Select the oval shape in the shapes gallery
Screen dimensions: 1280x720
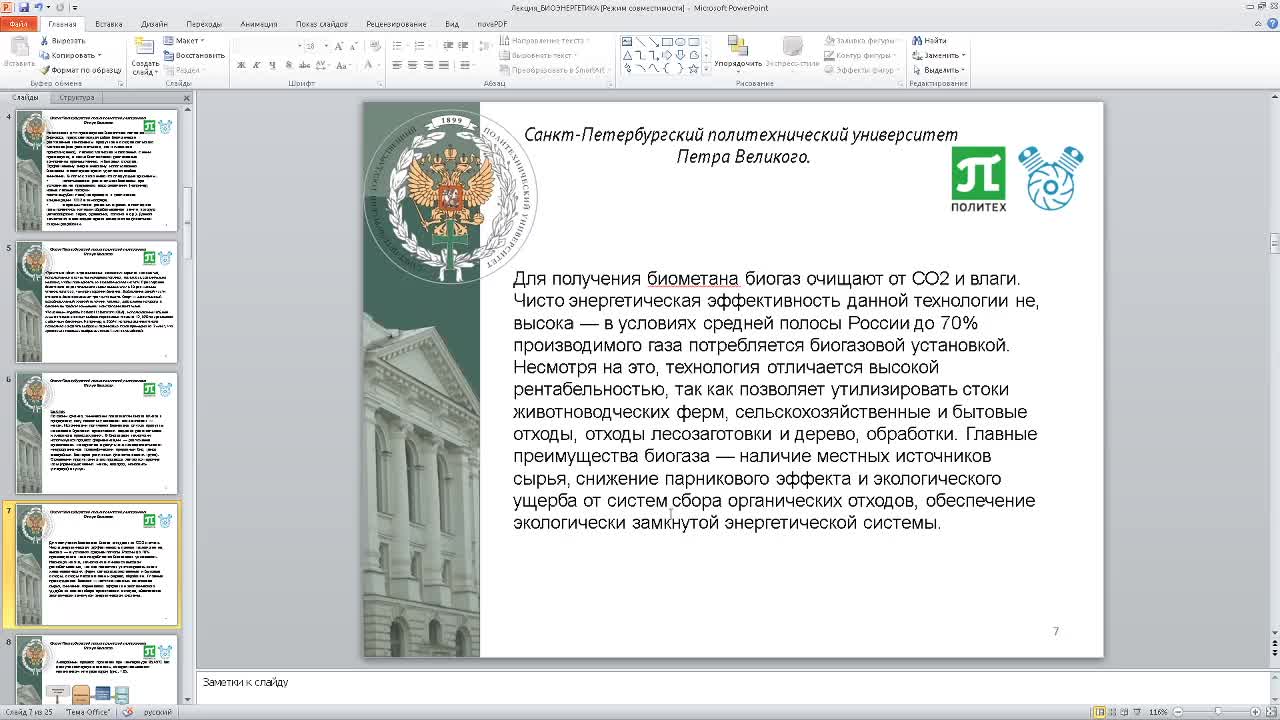coord(680,42)
